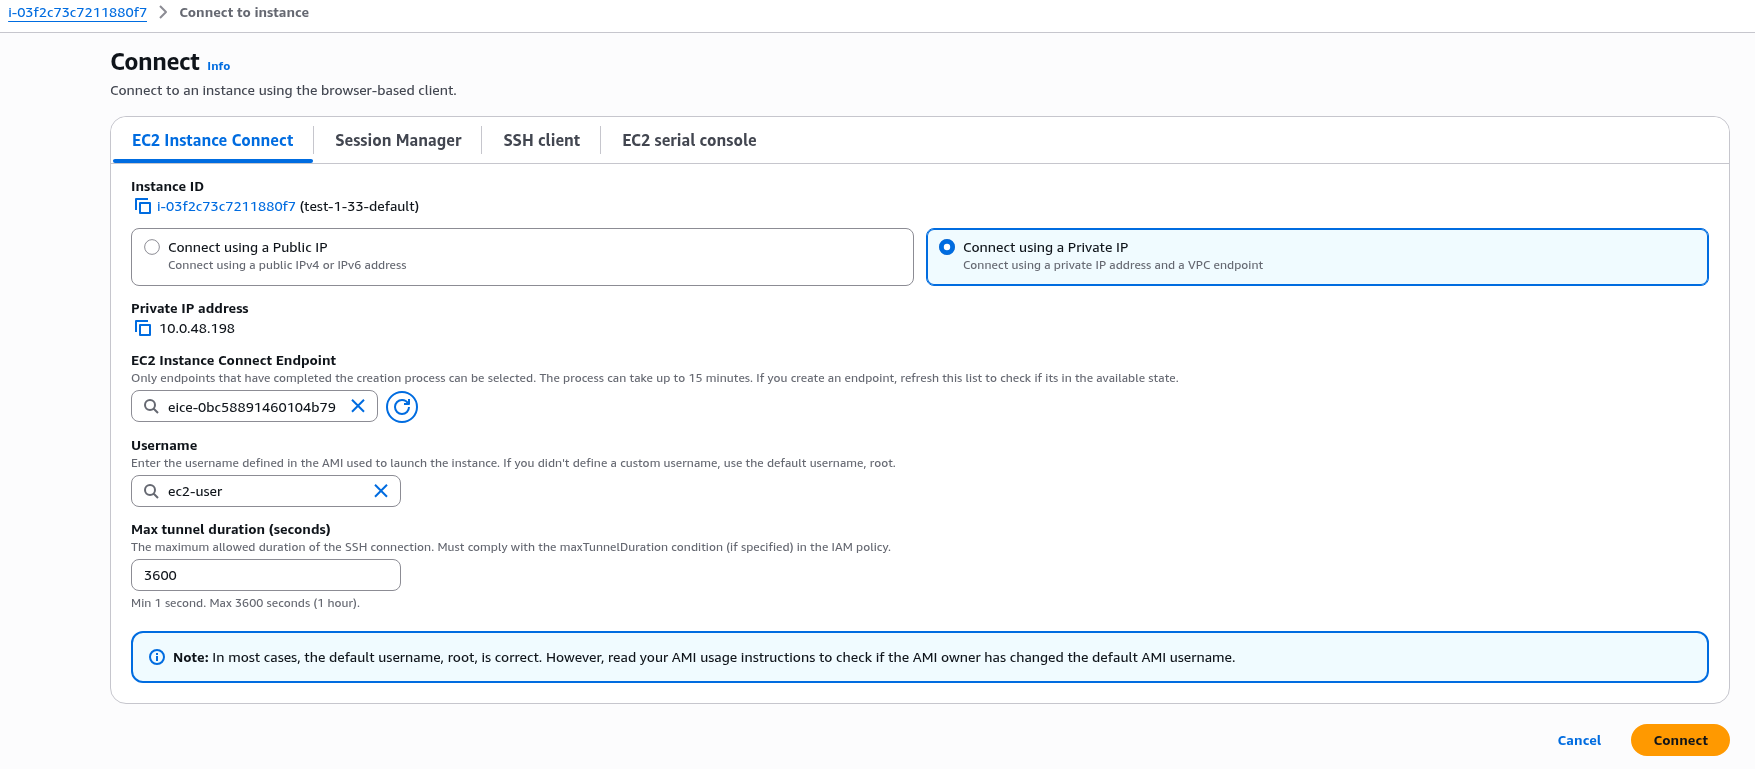The width and height of the screenshot is (1755, 769).
Task: Click the search icon in the username field
Action: click(151, 491)
